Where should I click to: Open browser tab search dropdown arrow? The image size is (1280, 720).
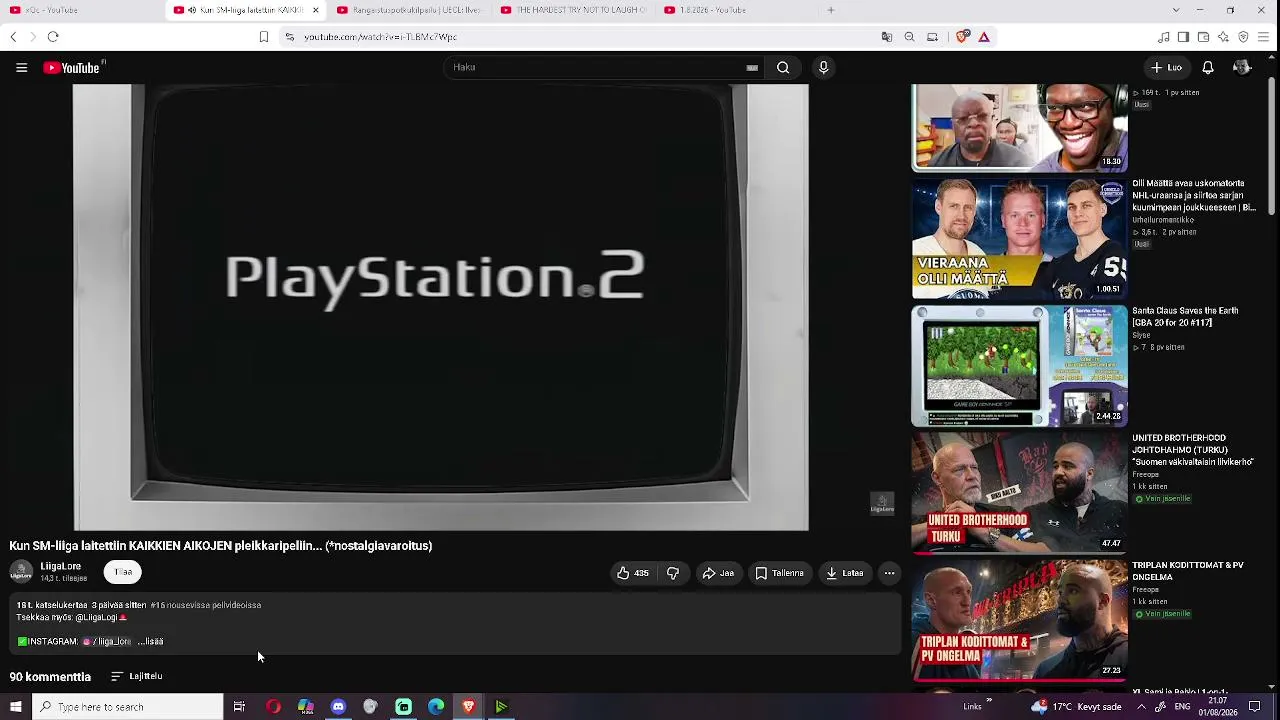click(x=1175, y=10)
